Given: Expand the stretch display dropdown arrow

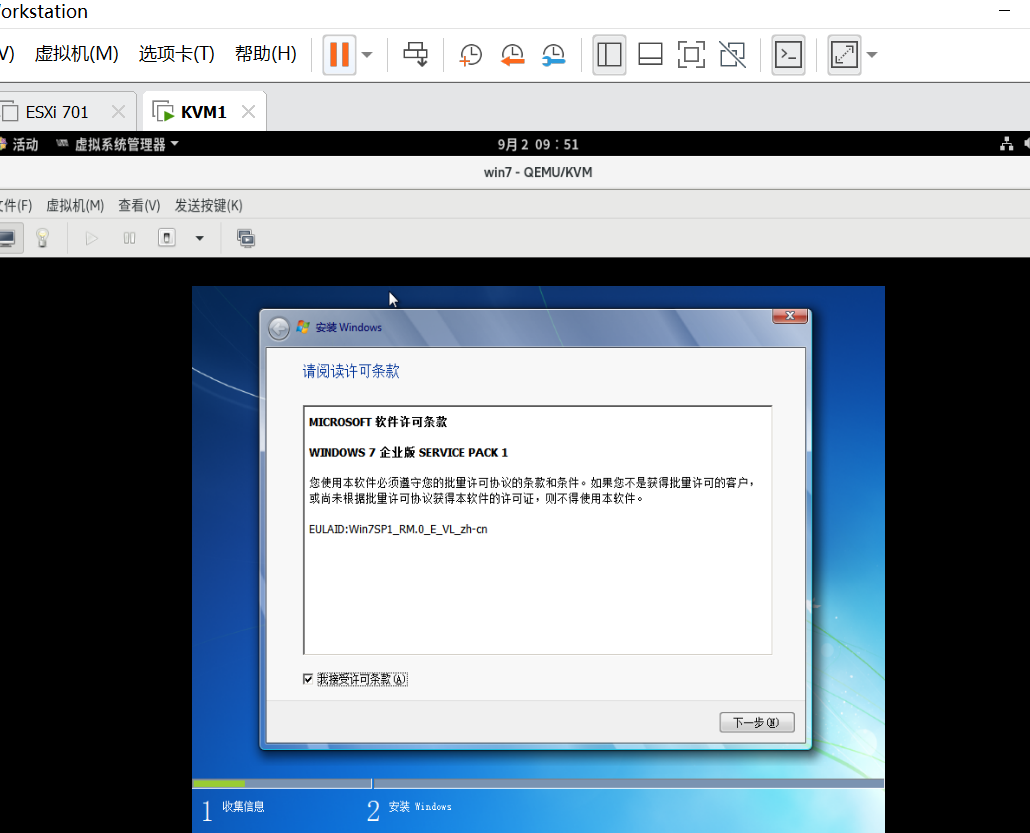Looking at the screenshot, I should (872, 55).
